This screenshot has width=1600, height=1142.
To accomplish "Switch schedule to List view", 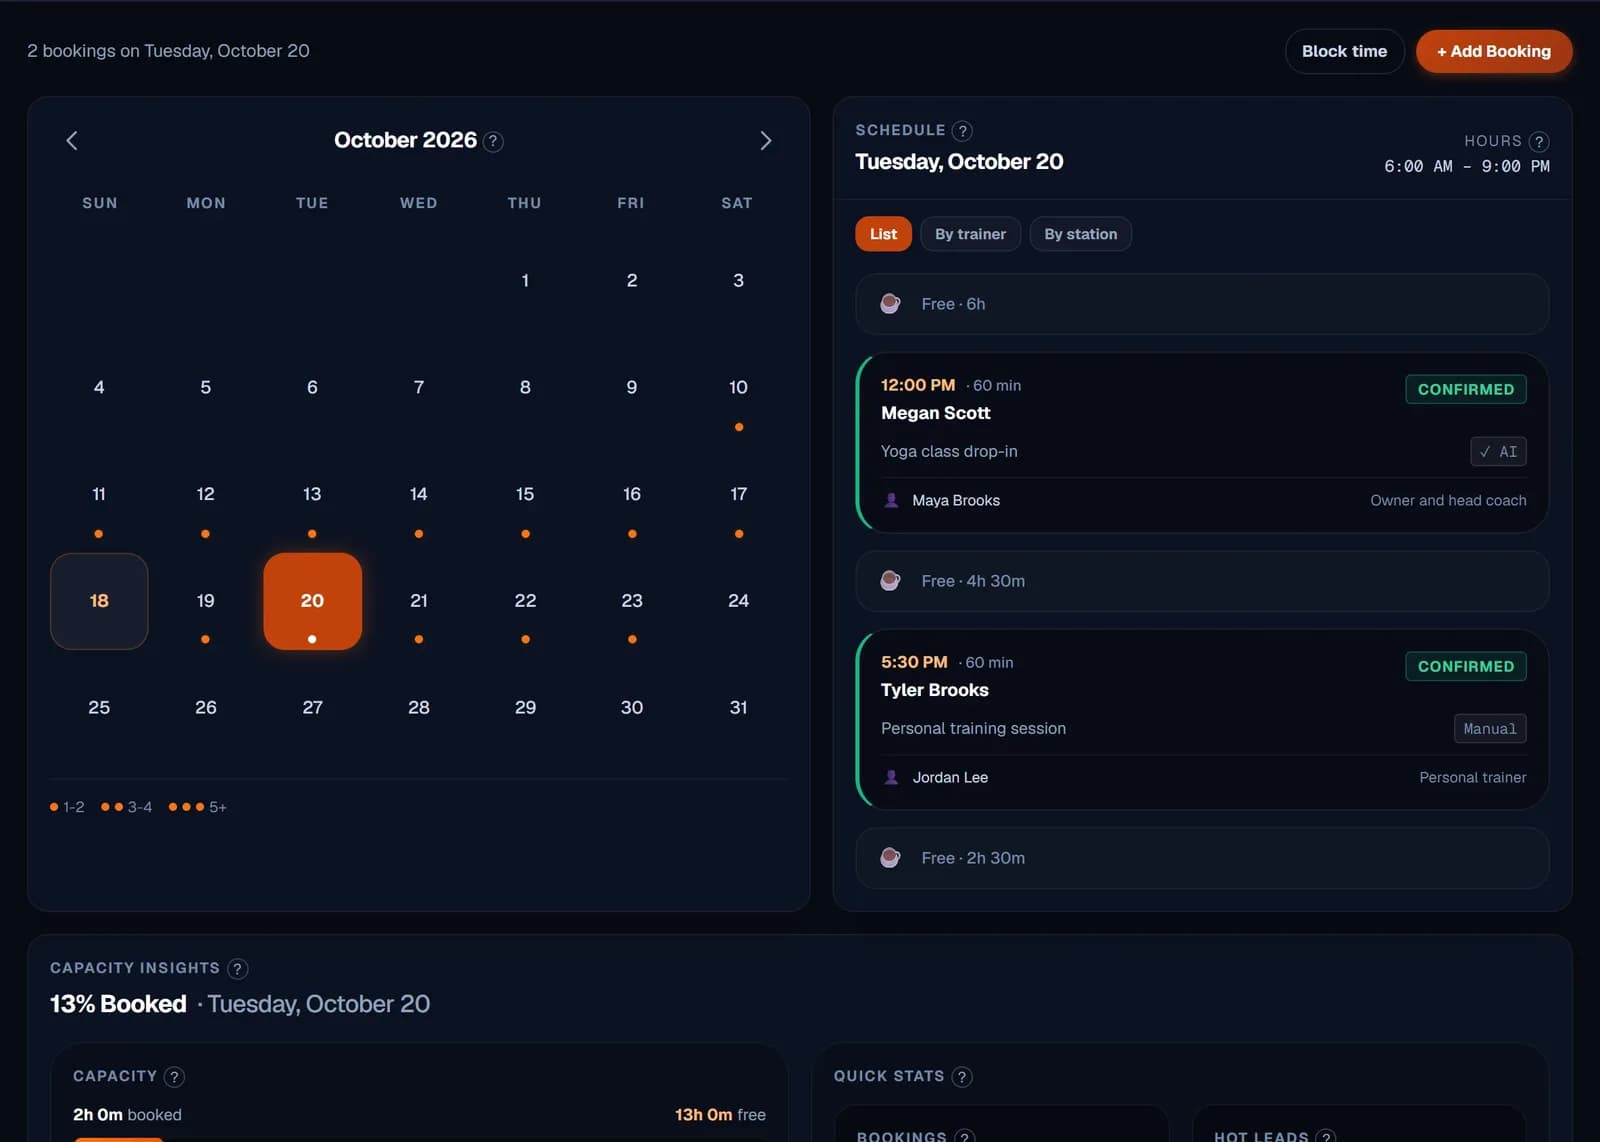I will tap(883, 234).
